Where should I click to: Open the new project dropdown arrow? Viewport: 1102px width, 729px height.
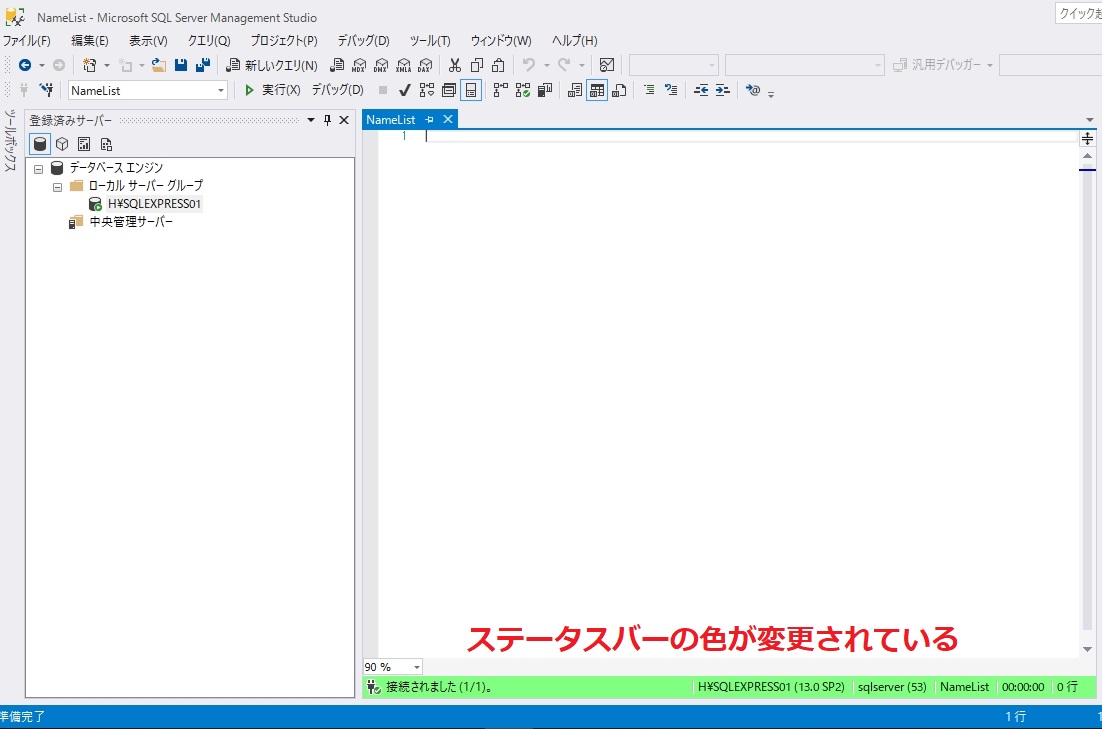107,65
